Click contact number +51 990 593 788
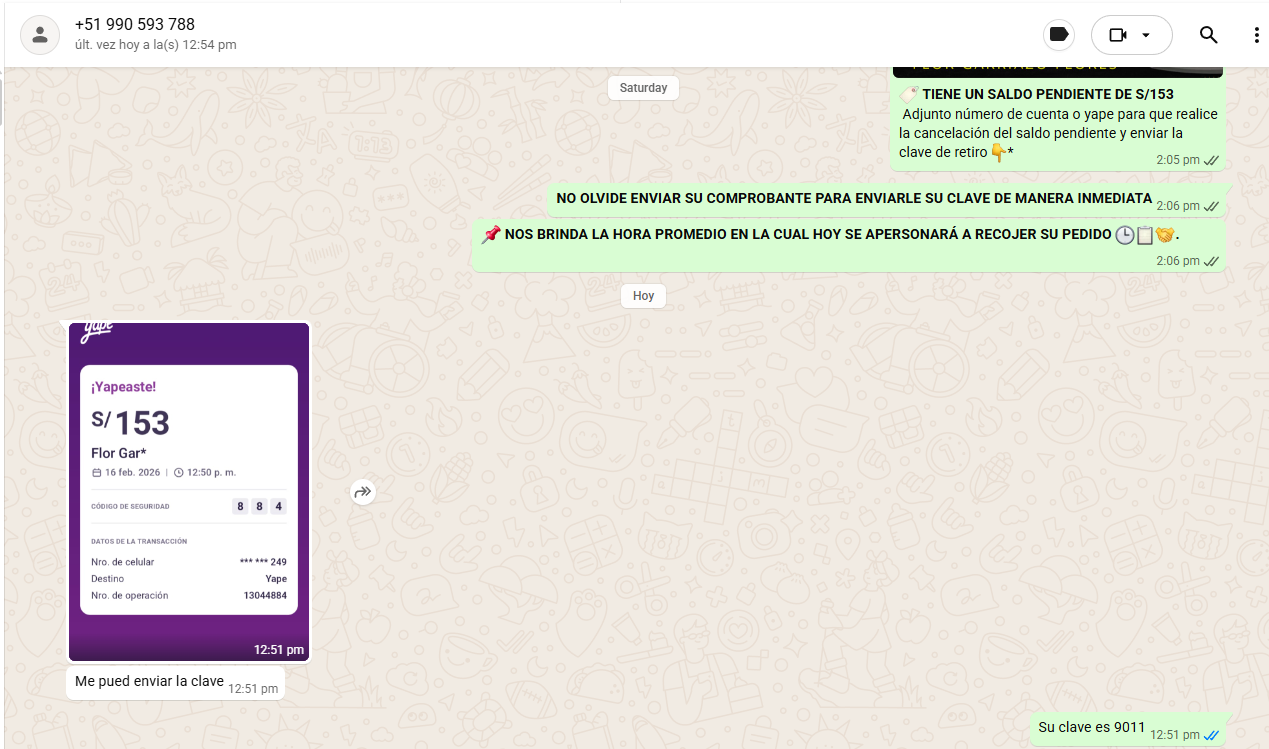Screen dimensions: 1269x749 pyautogui.click(x=135, y=24)
